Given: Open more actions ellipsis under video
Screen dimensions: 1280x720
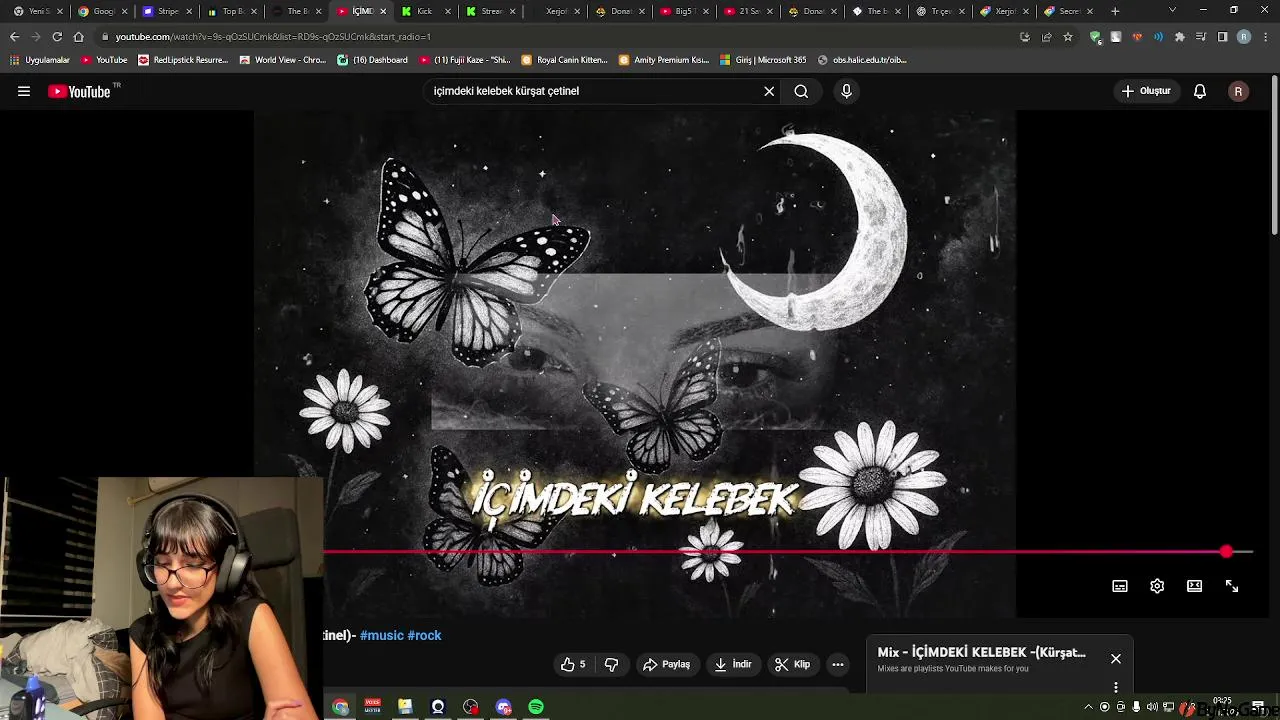Looking at the screenshot, I should point(838,664).
